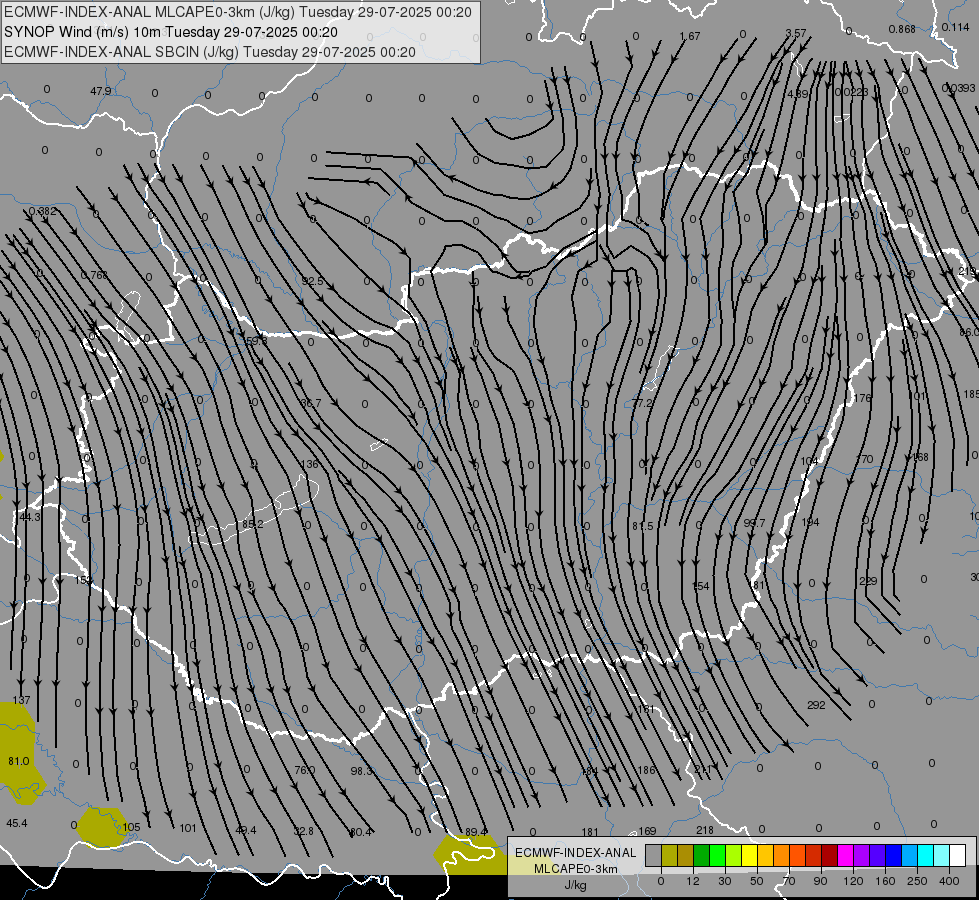Screen dimensions: 979x900
Task: Click the legend tick label 50
Action: [x=756, y=881]
